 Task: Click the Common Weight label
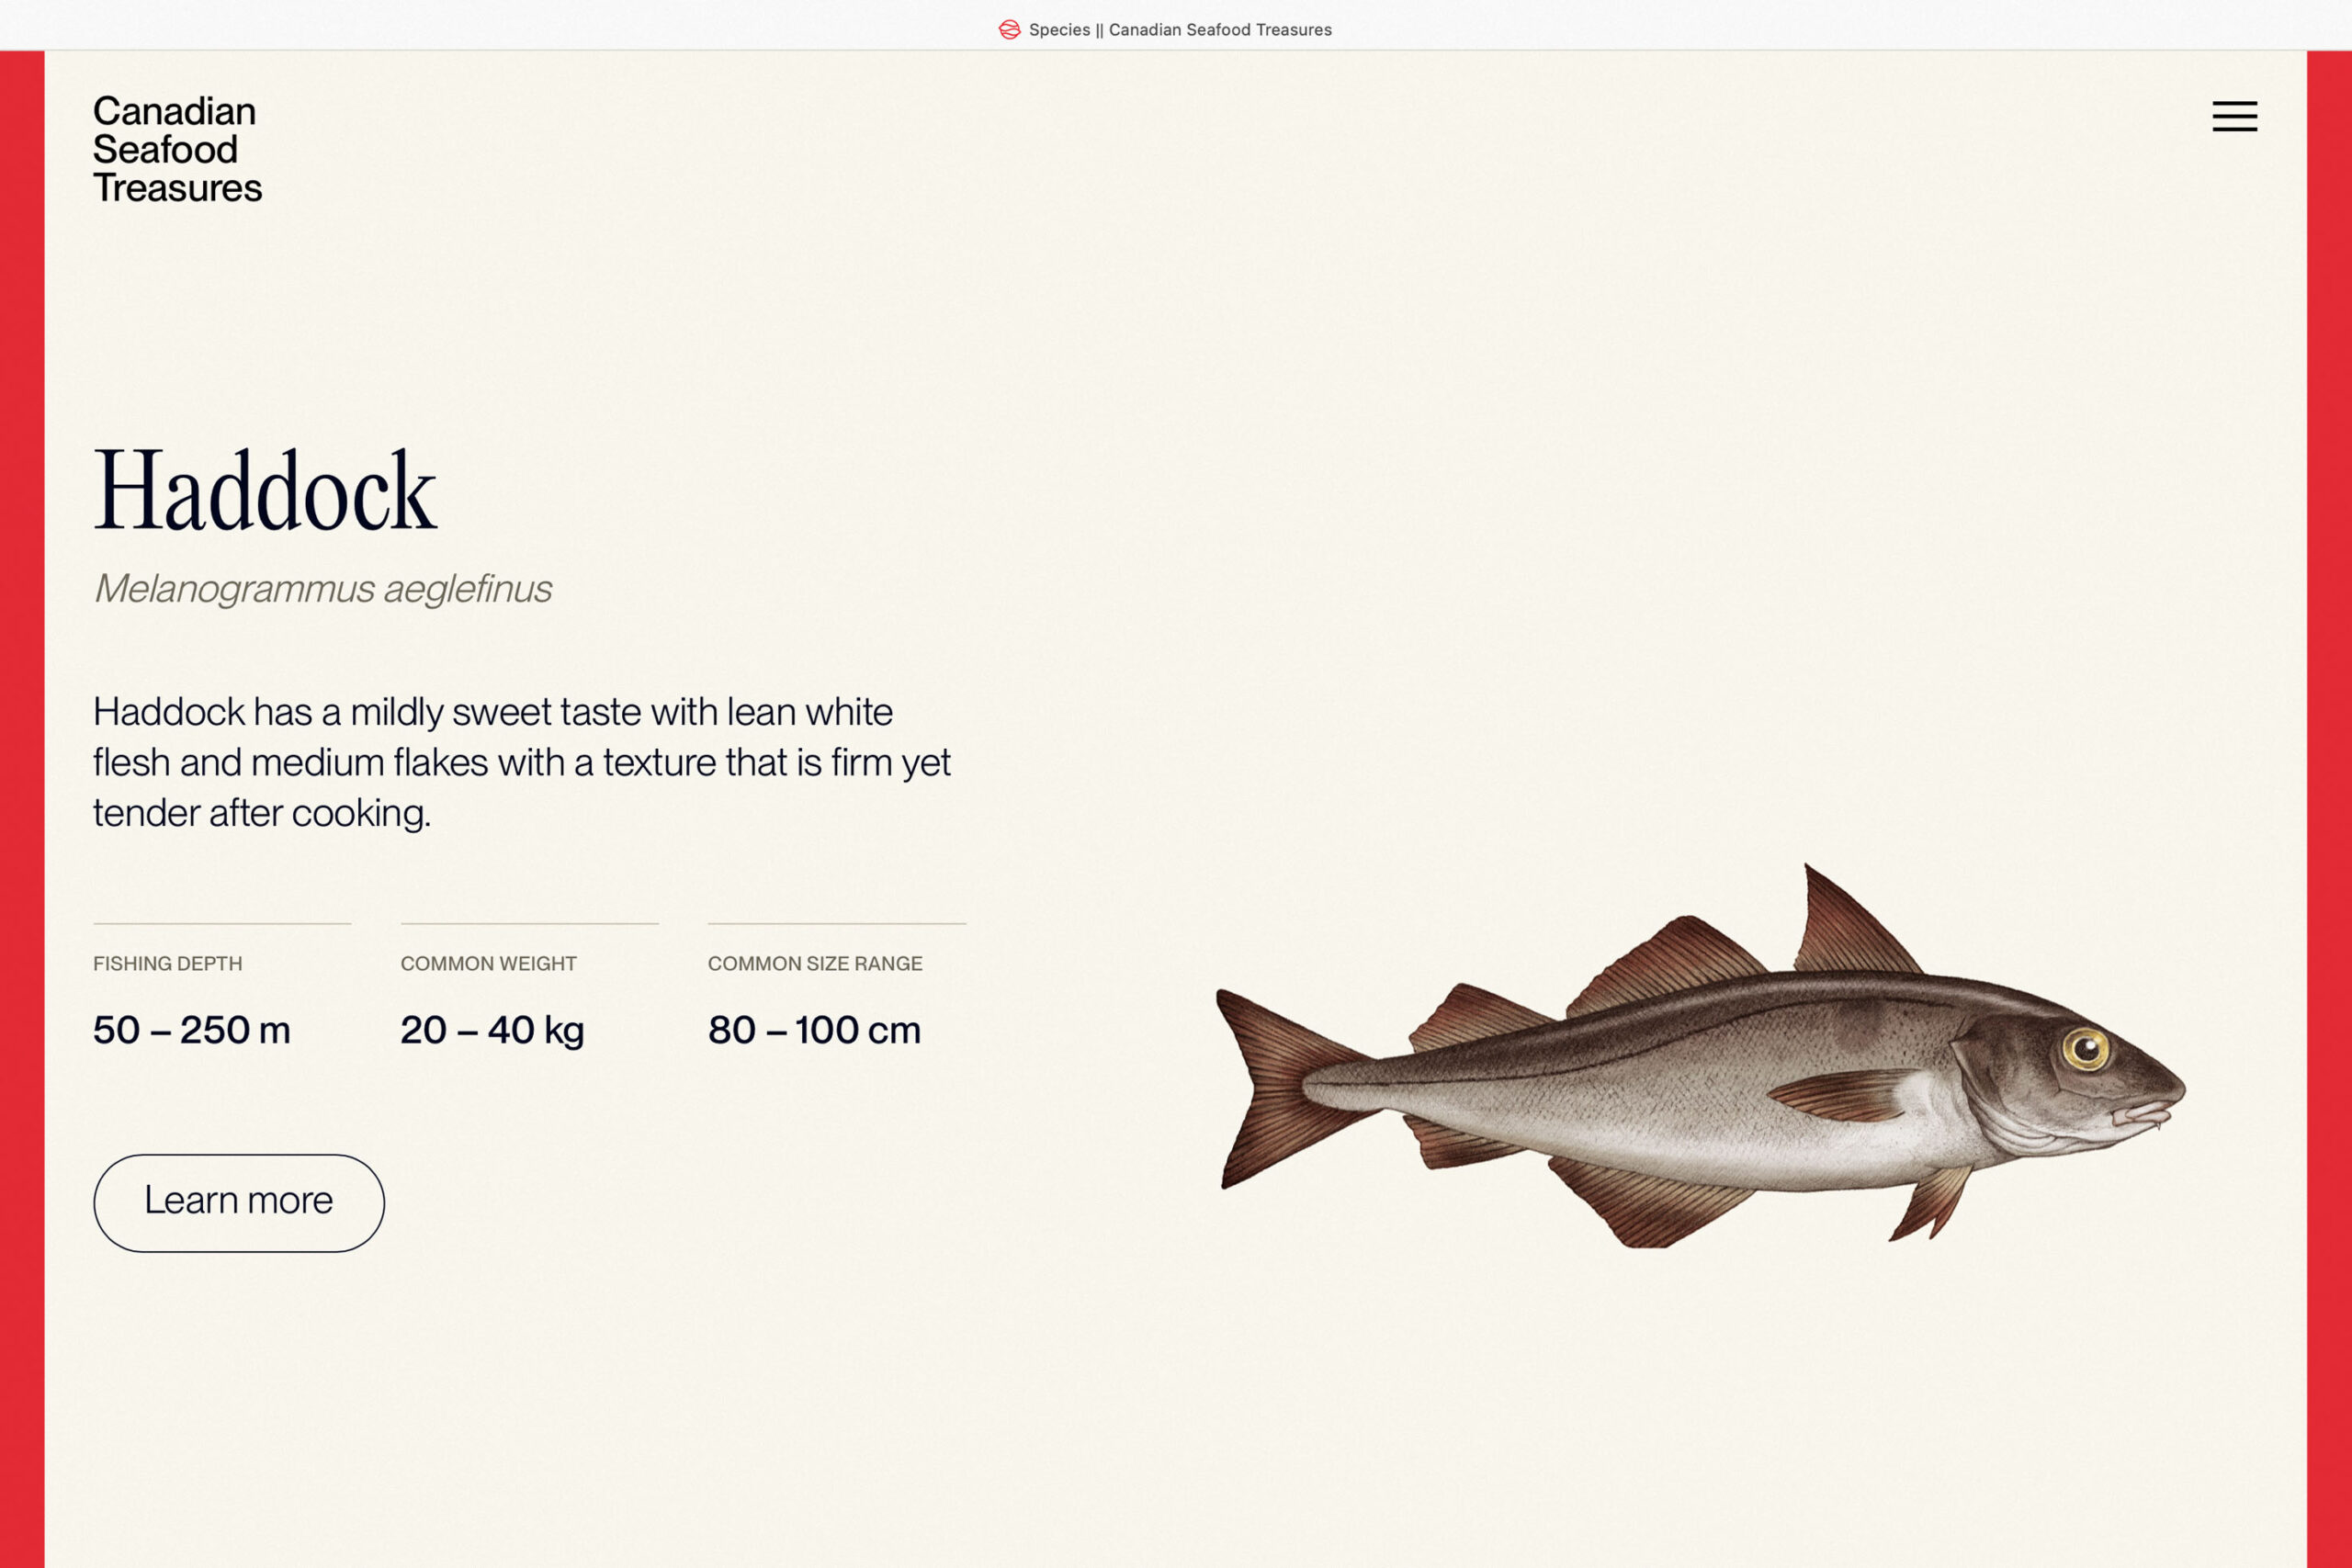[x=488, y=963]
